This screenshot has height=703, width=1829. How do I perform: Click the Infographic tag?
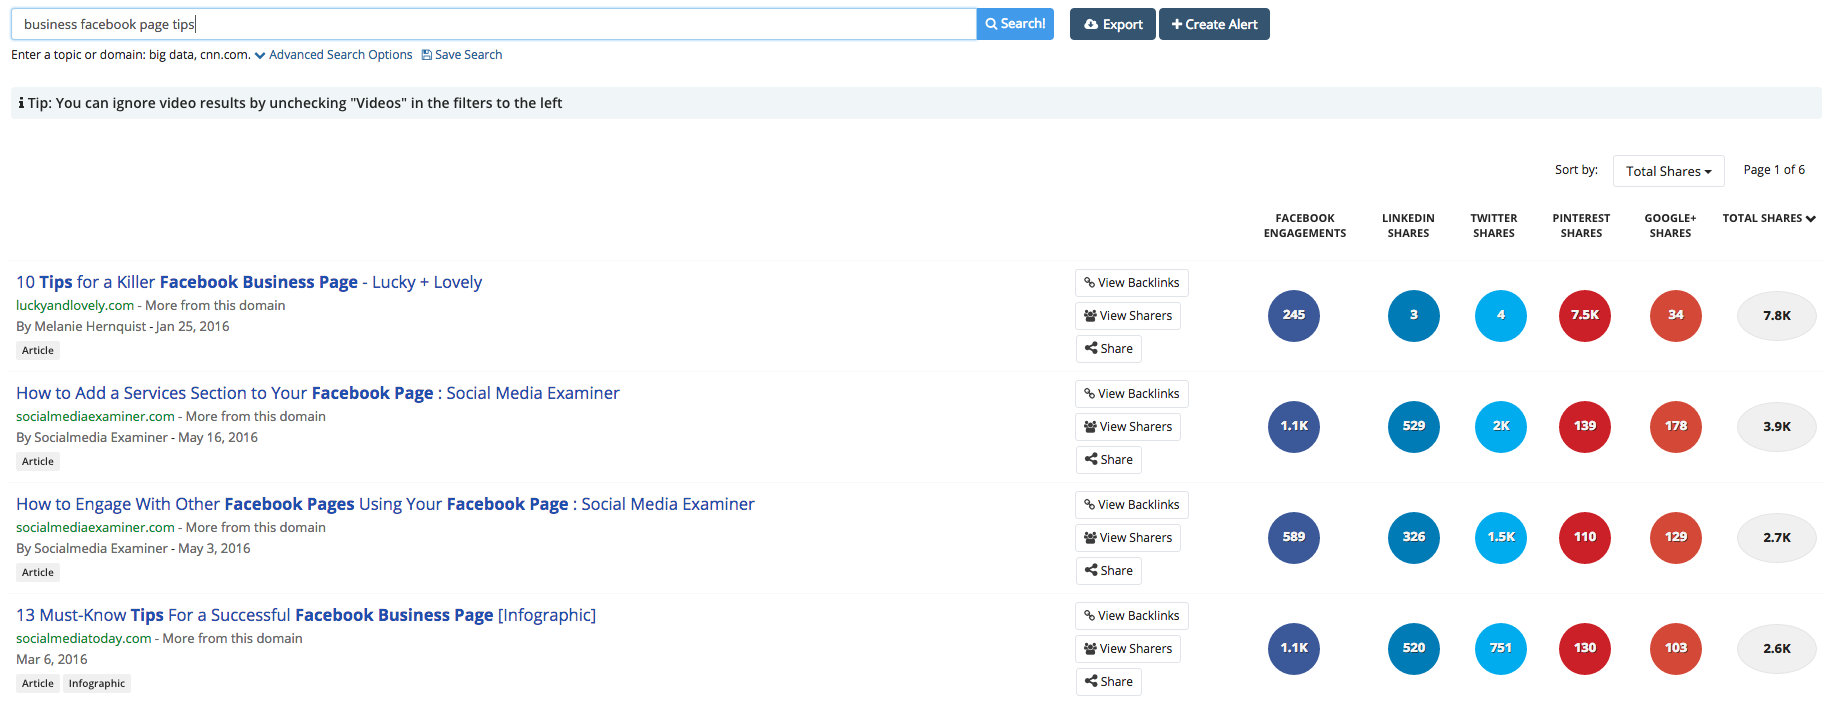click(x=97, y=684)
